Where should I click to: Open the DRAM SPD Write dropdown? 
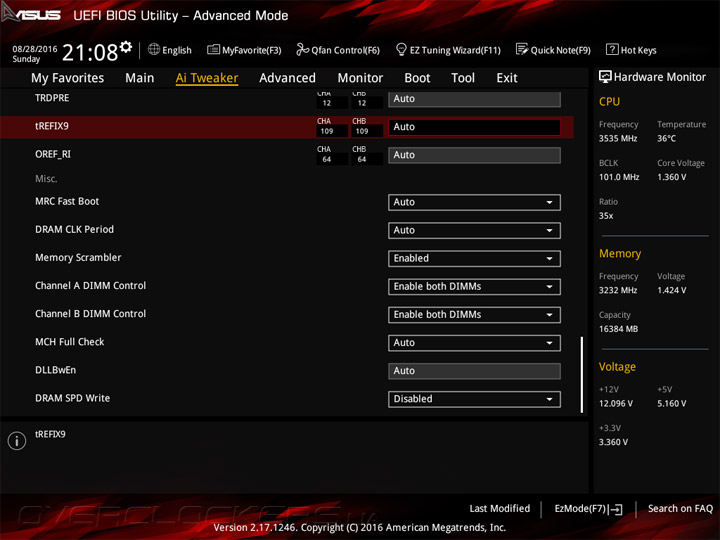pos(474,399)
